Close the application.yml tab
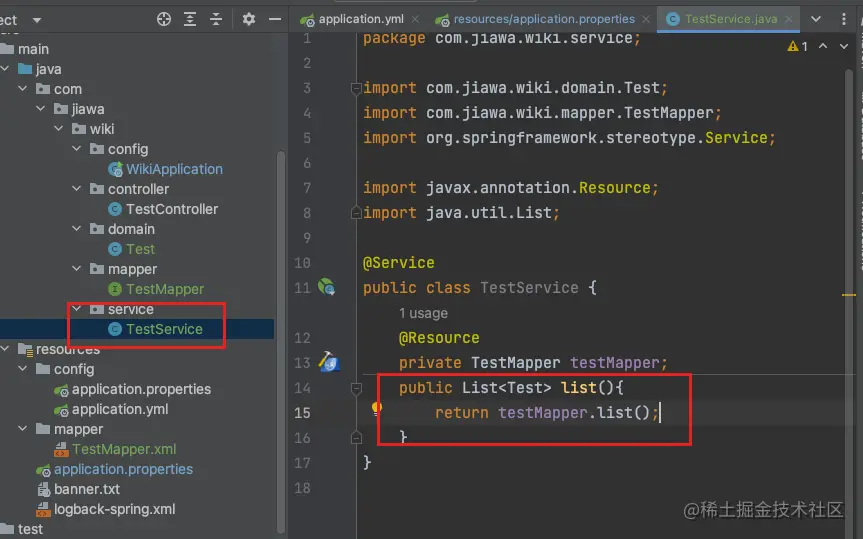863x539 pixels. (416, 19)
